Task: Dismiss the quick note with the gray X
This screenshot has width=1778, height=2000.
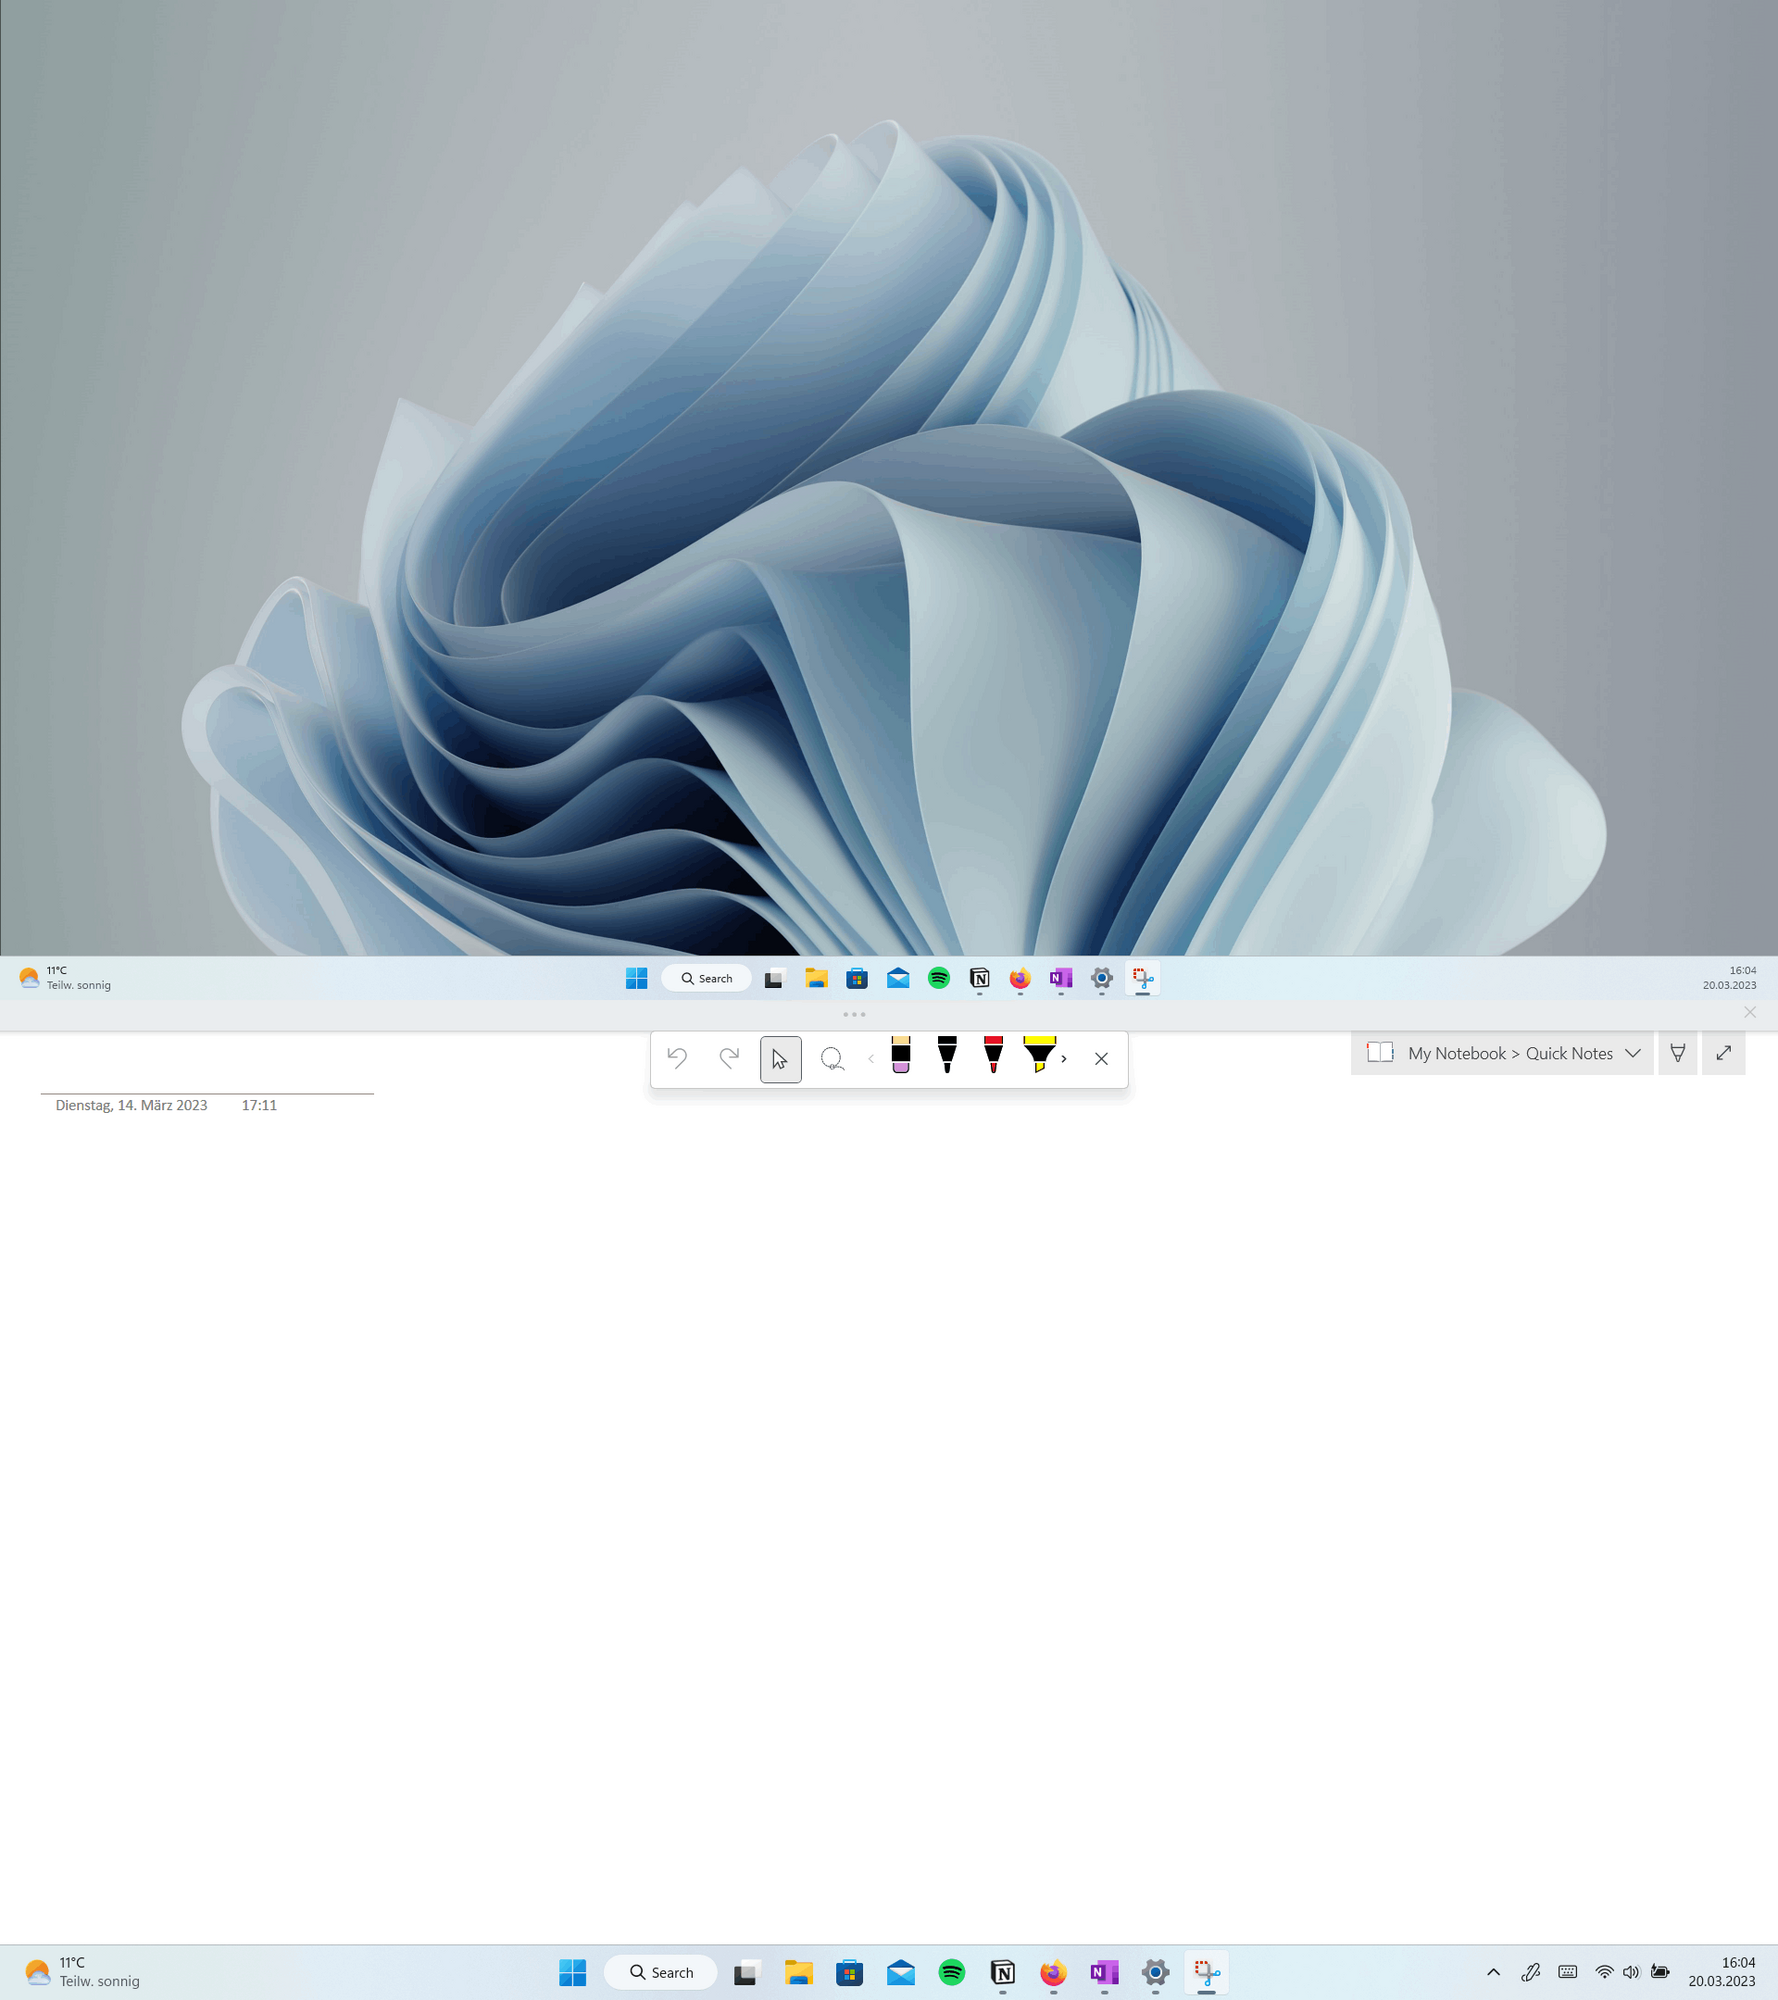Action: [1750, 1012]
